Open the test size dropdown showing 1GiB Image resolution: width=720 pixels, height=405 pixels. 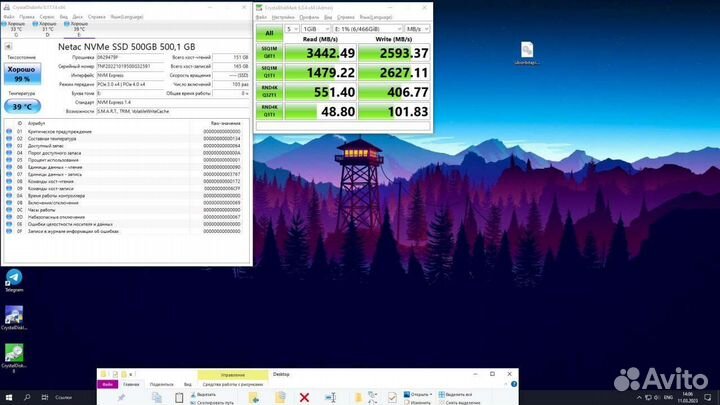(x=316, y=29)
